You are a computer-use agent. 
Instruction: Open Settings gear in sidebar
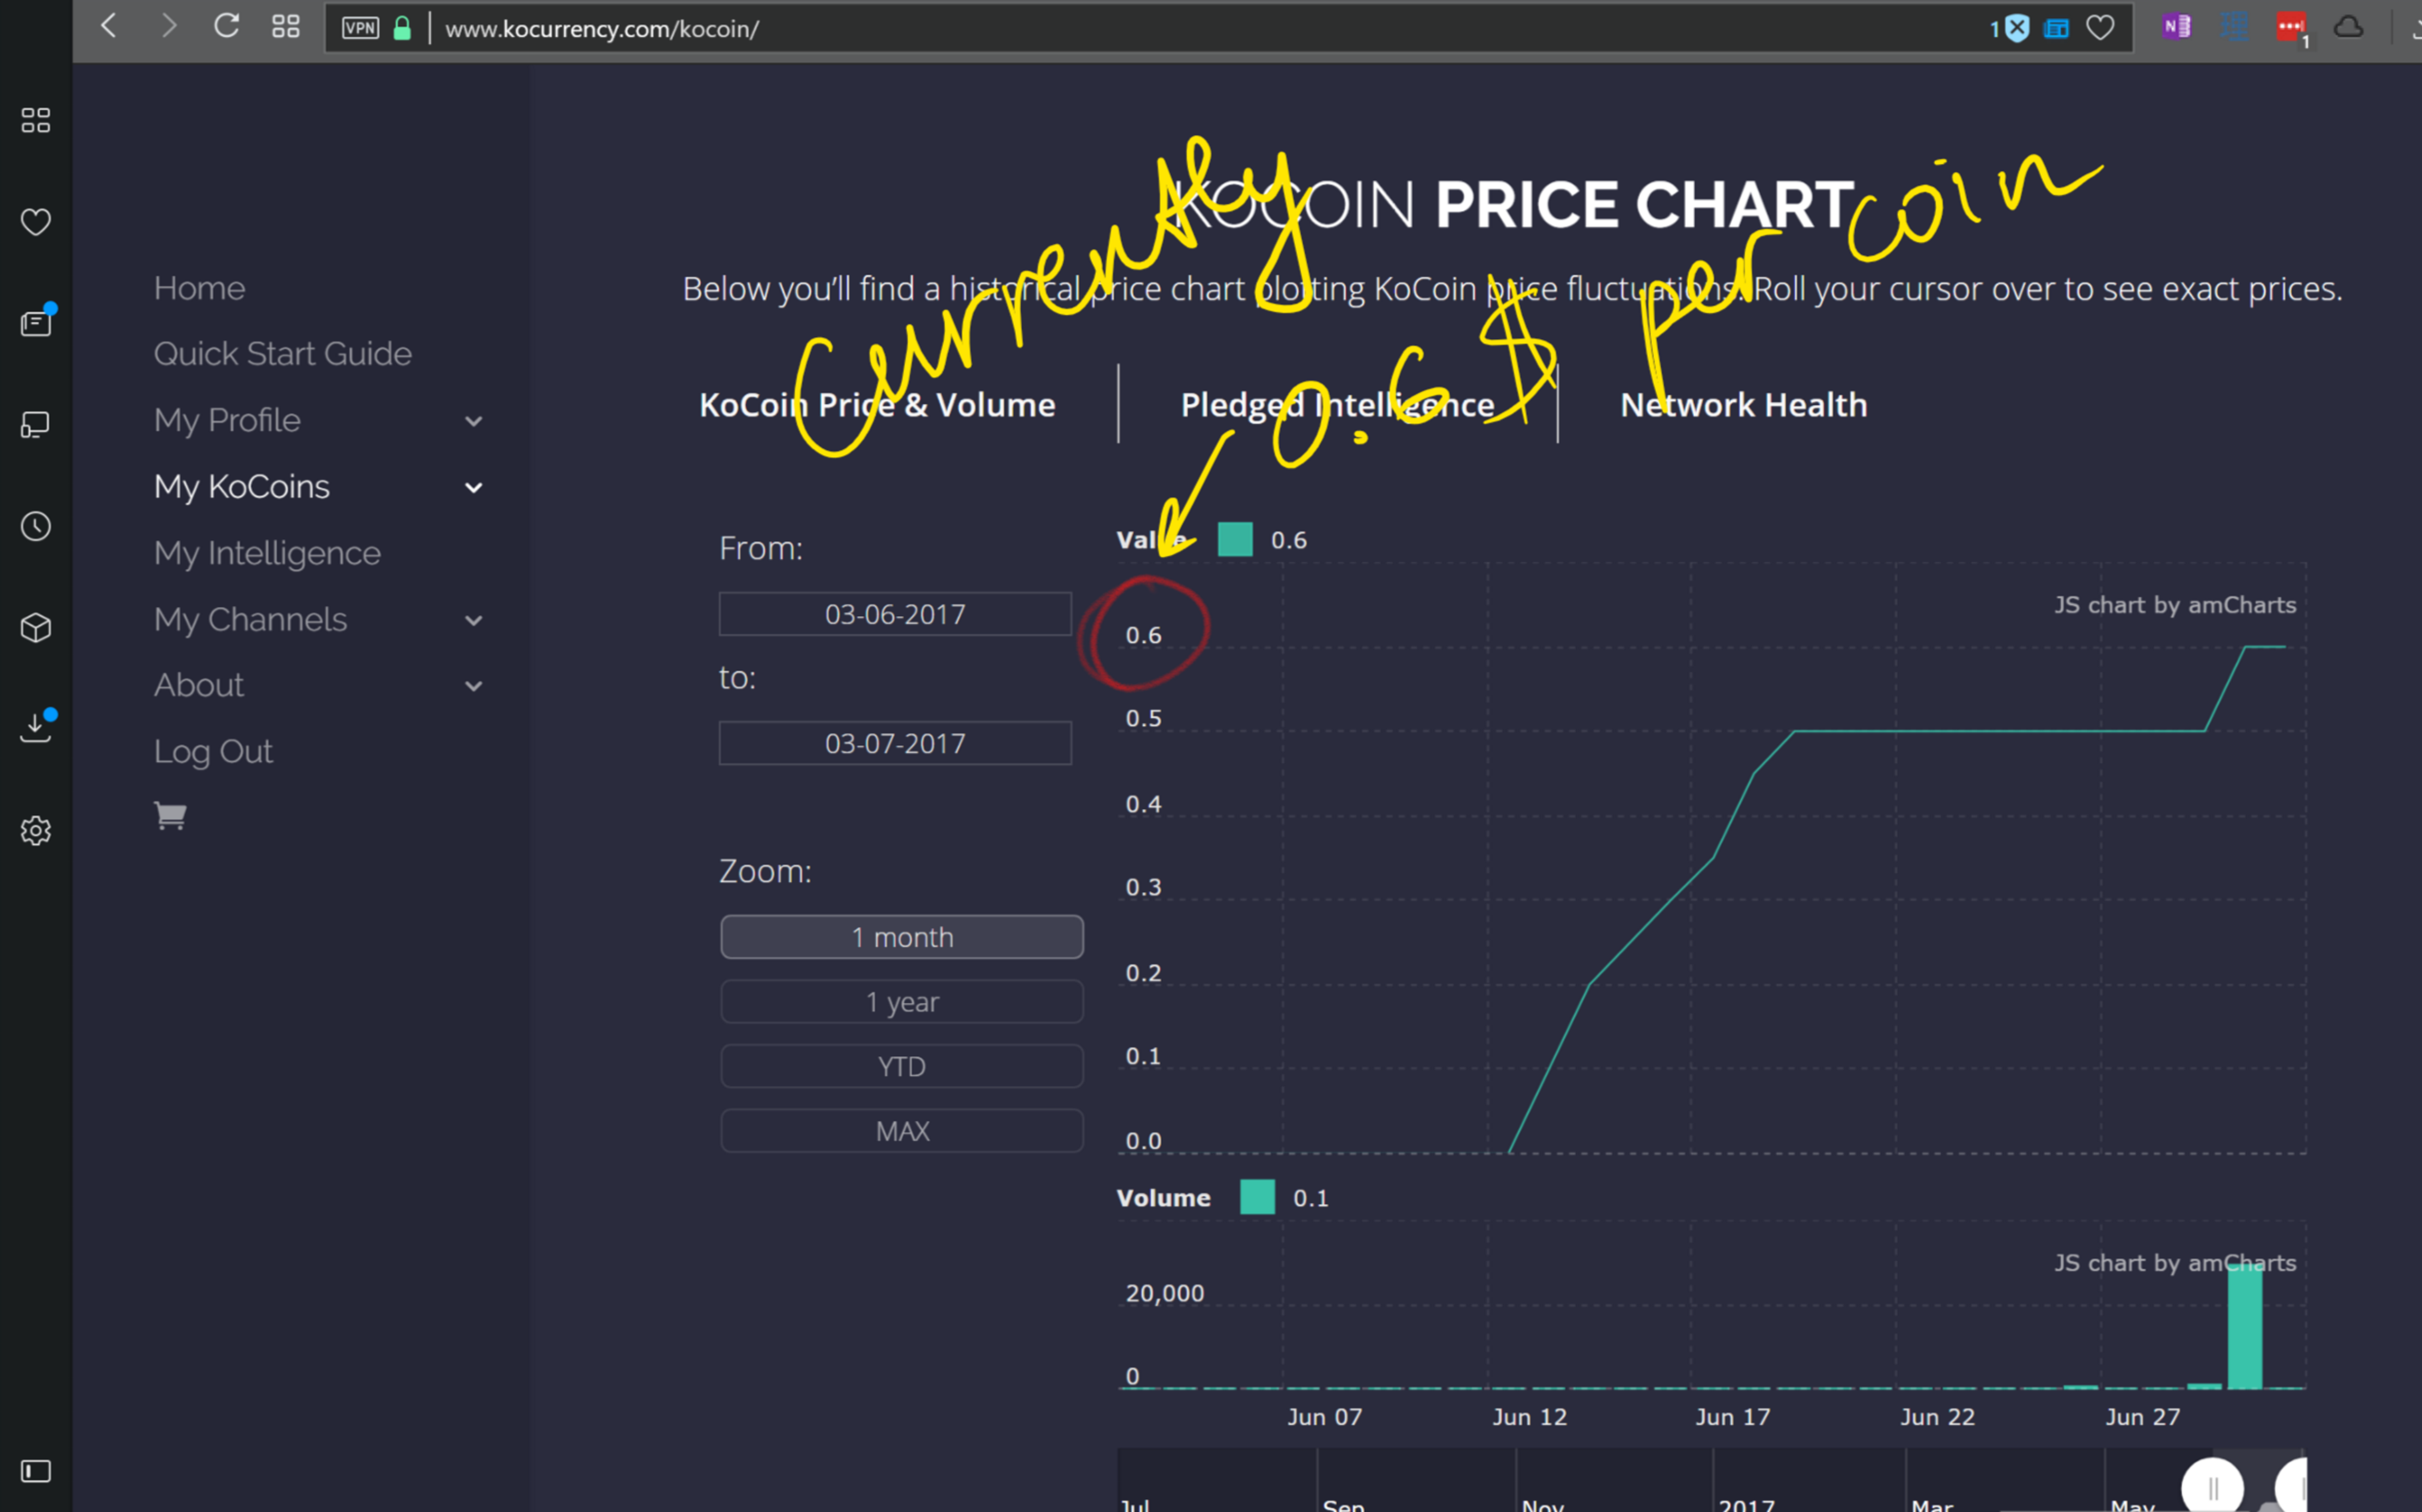coord(36,830)
